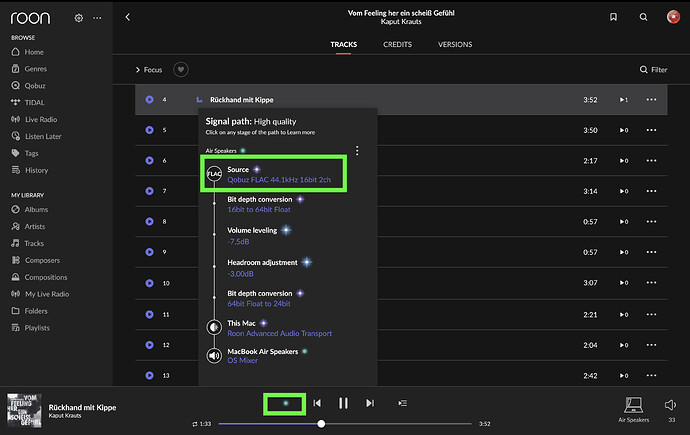Image resolution: width=690 pixels, height=435 pixels.
Task: Open the signal path three-dot menu
Action: 357,151
